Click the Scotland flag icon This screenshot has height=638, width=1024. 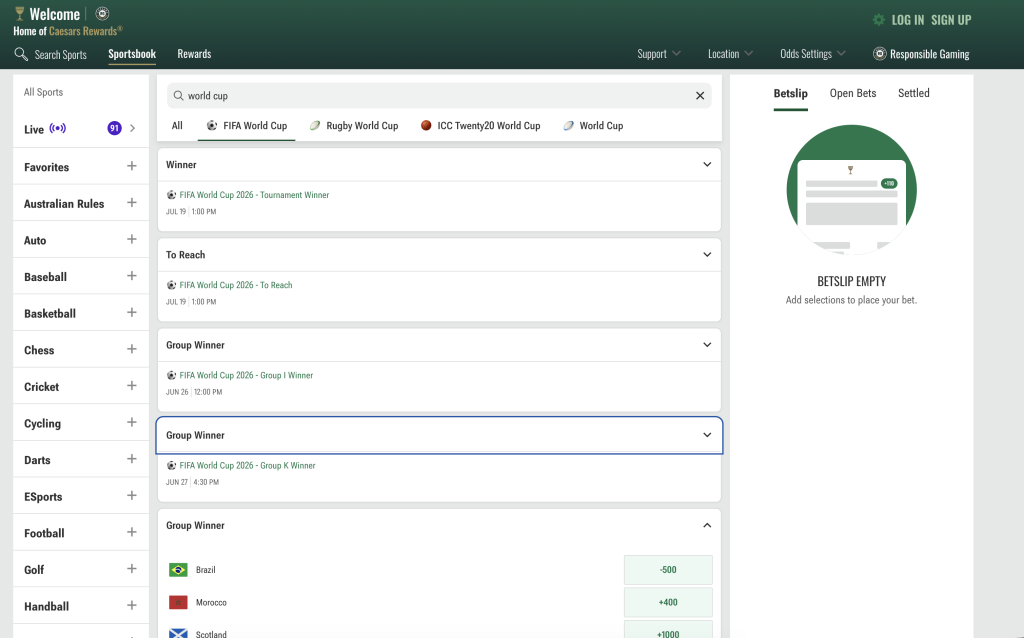178,633
